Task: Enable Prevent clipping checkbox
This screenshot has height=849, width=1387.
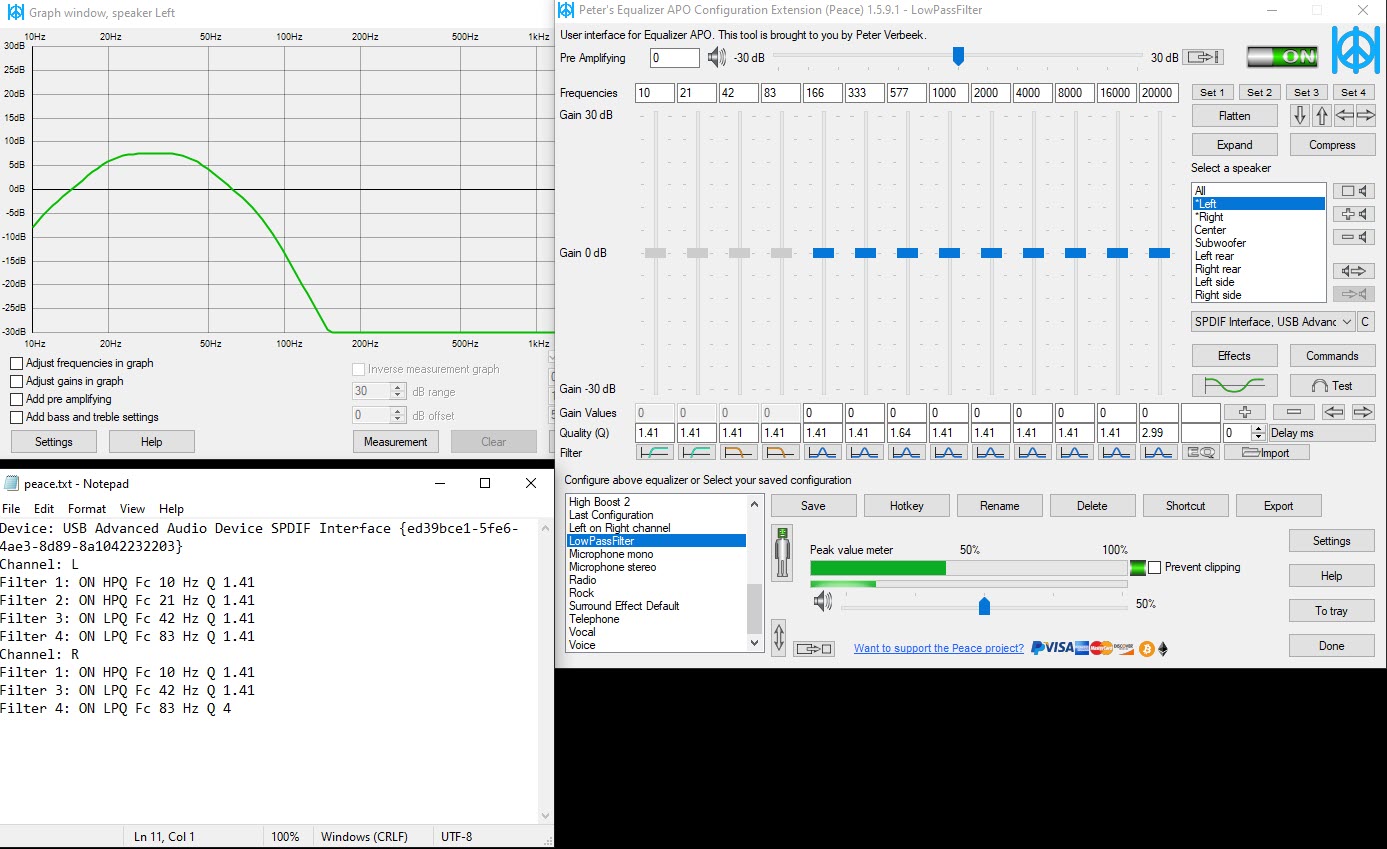Action: pos(1155,567)
